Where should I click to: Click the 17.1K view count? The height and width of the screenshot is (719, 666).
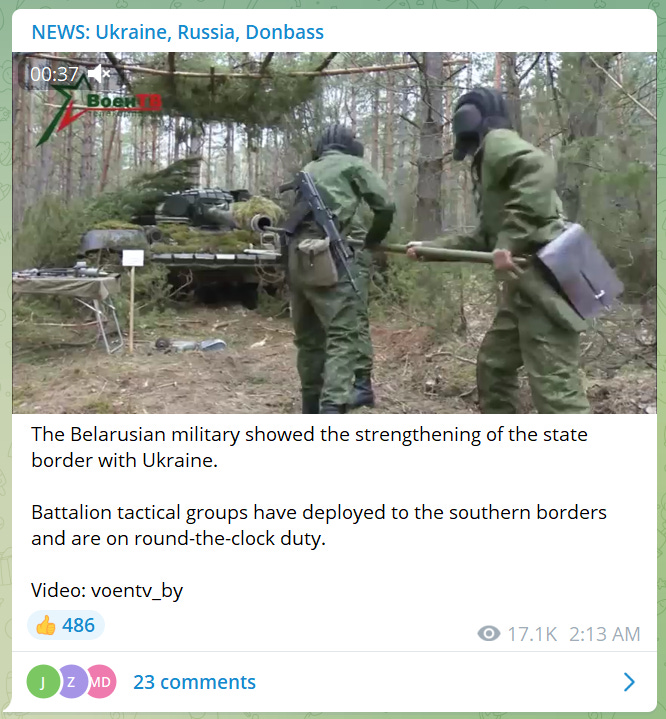(x=532, y=634)
